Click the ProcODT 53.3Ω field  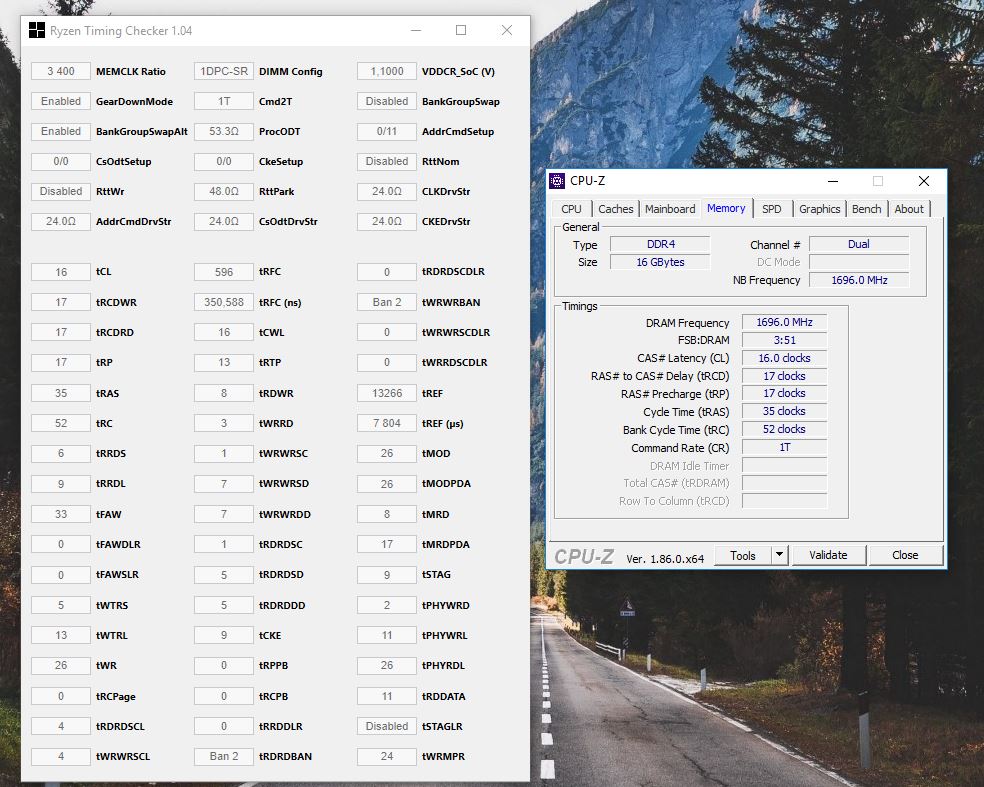(x=224, y=131)
